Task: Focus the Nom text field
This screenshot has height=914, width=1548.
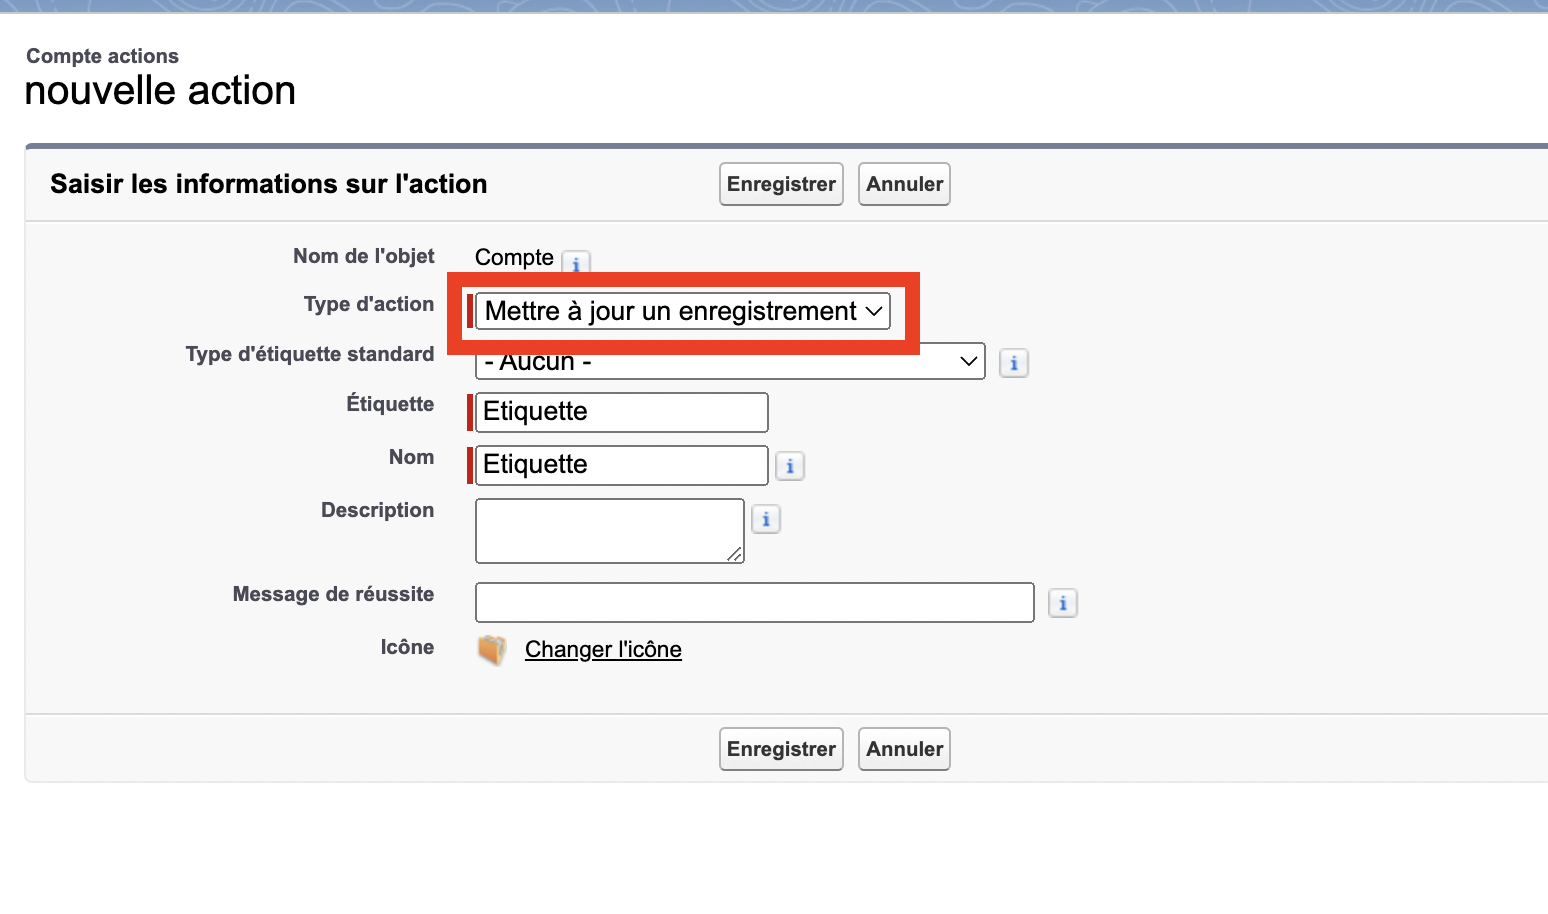Action: [x=622, y=465]
